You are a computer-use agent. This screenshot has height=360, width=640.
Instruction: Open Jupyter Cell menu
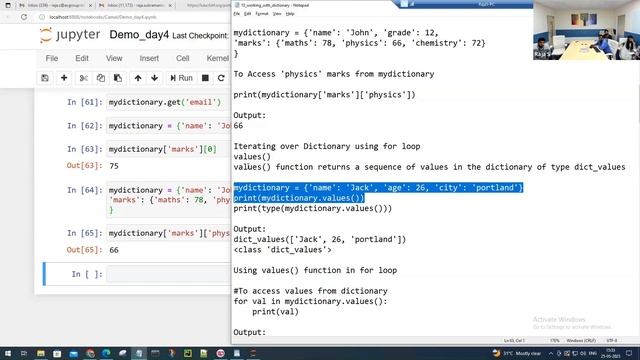pyautogui.click(x=182, y=58)
